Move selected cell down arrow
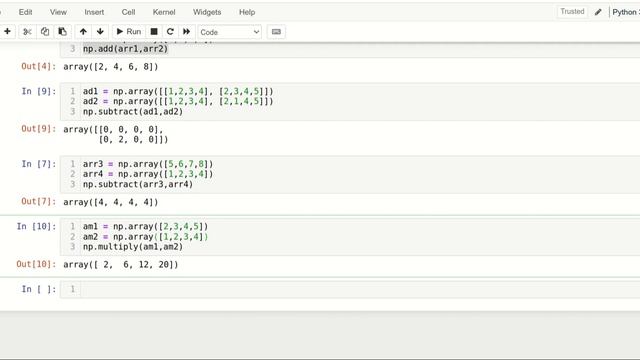 [x=100, y=31]
